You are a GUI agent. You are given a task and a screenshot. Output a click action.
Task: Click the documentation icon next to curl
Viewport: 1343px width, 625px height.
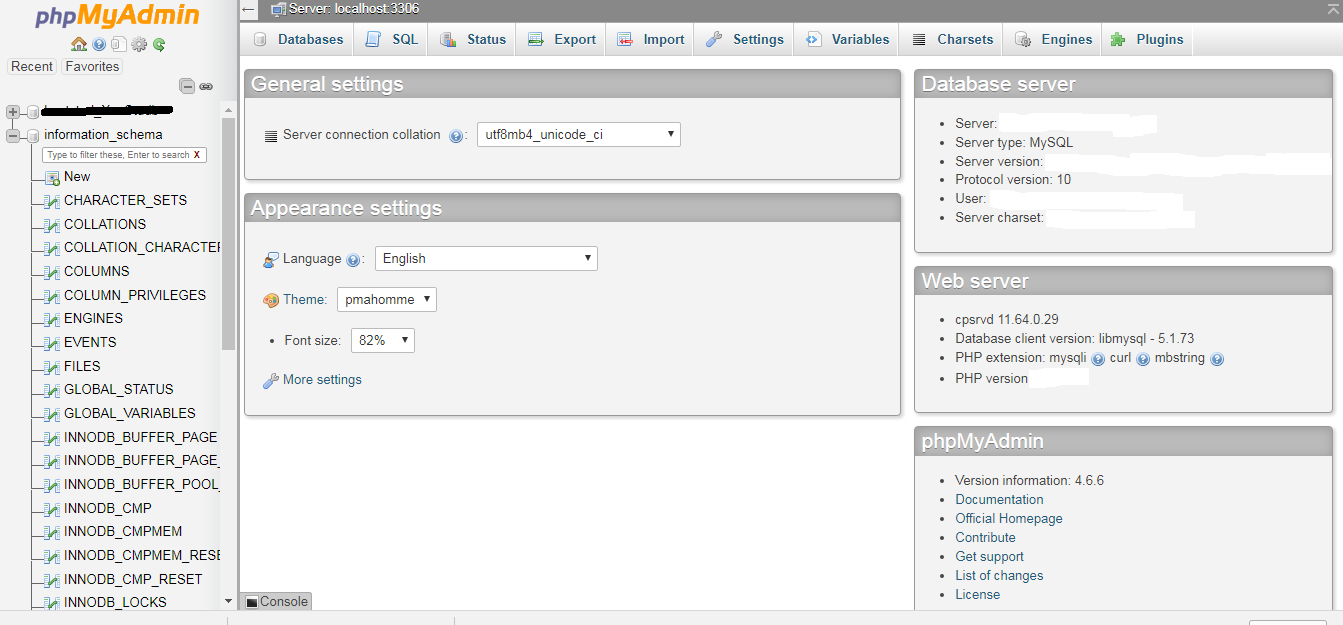pyautogui.click(x=1143, y=358)
